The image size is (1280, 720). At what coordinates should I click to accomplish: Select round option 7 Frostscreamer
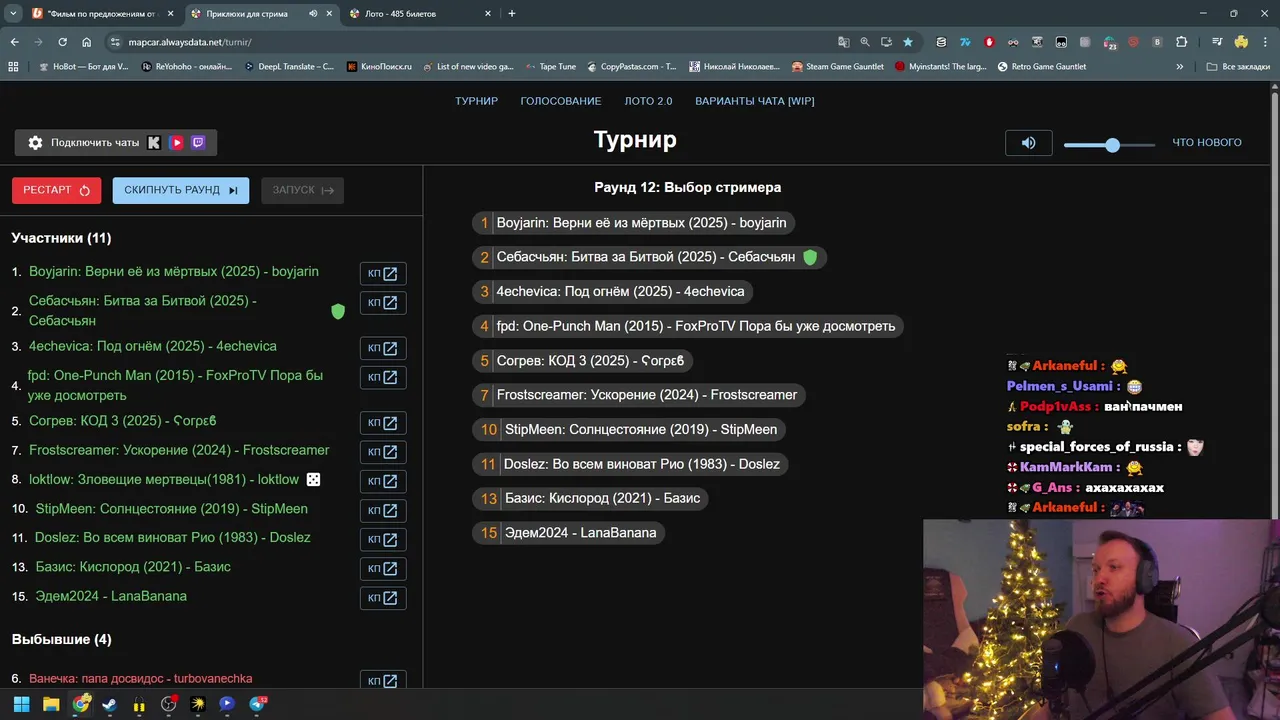click(x=639, y=395)
